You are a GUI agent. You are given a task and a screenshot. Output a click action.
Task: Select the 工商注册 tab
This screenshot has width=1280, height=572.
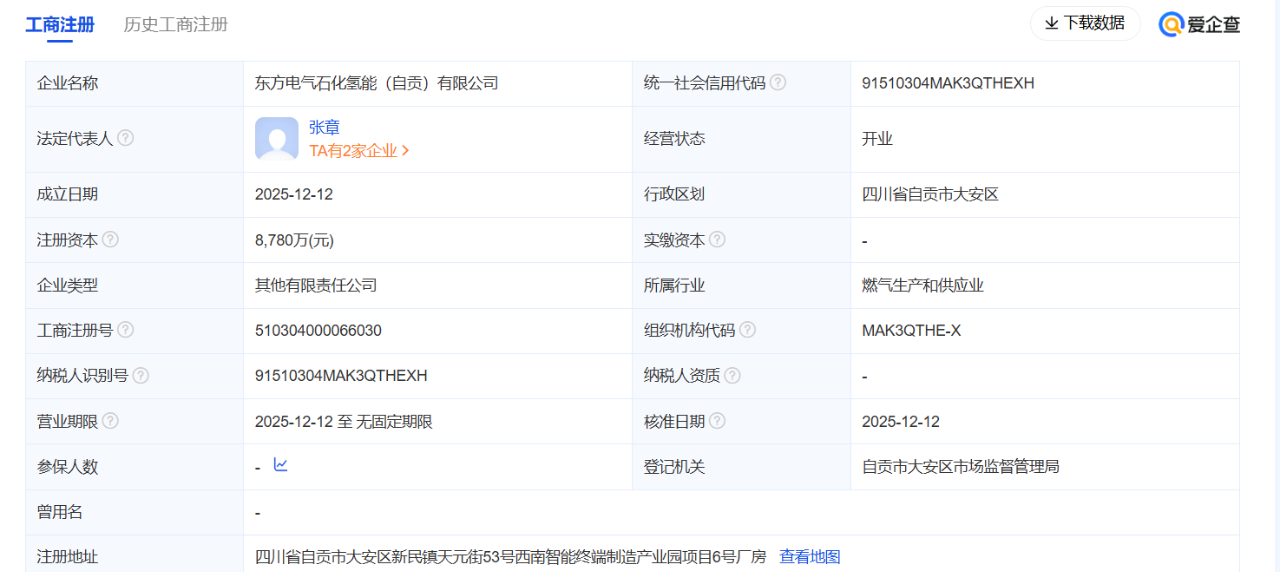tap(60, 24)
